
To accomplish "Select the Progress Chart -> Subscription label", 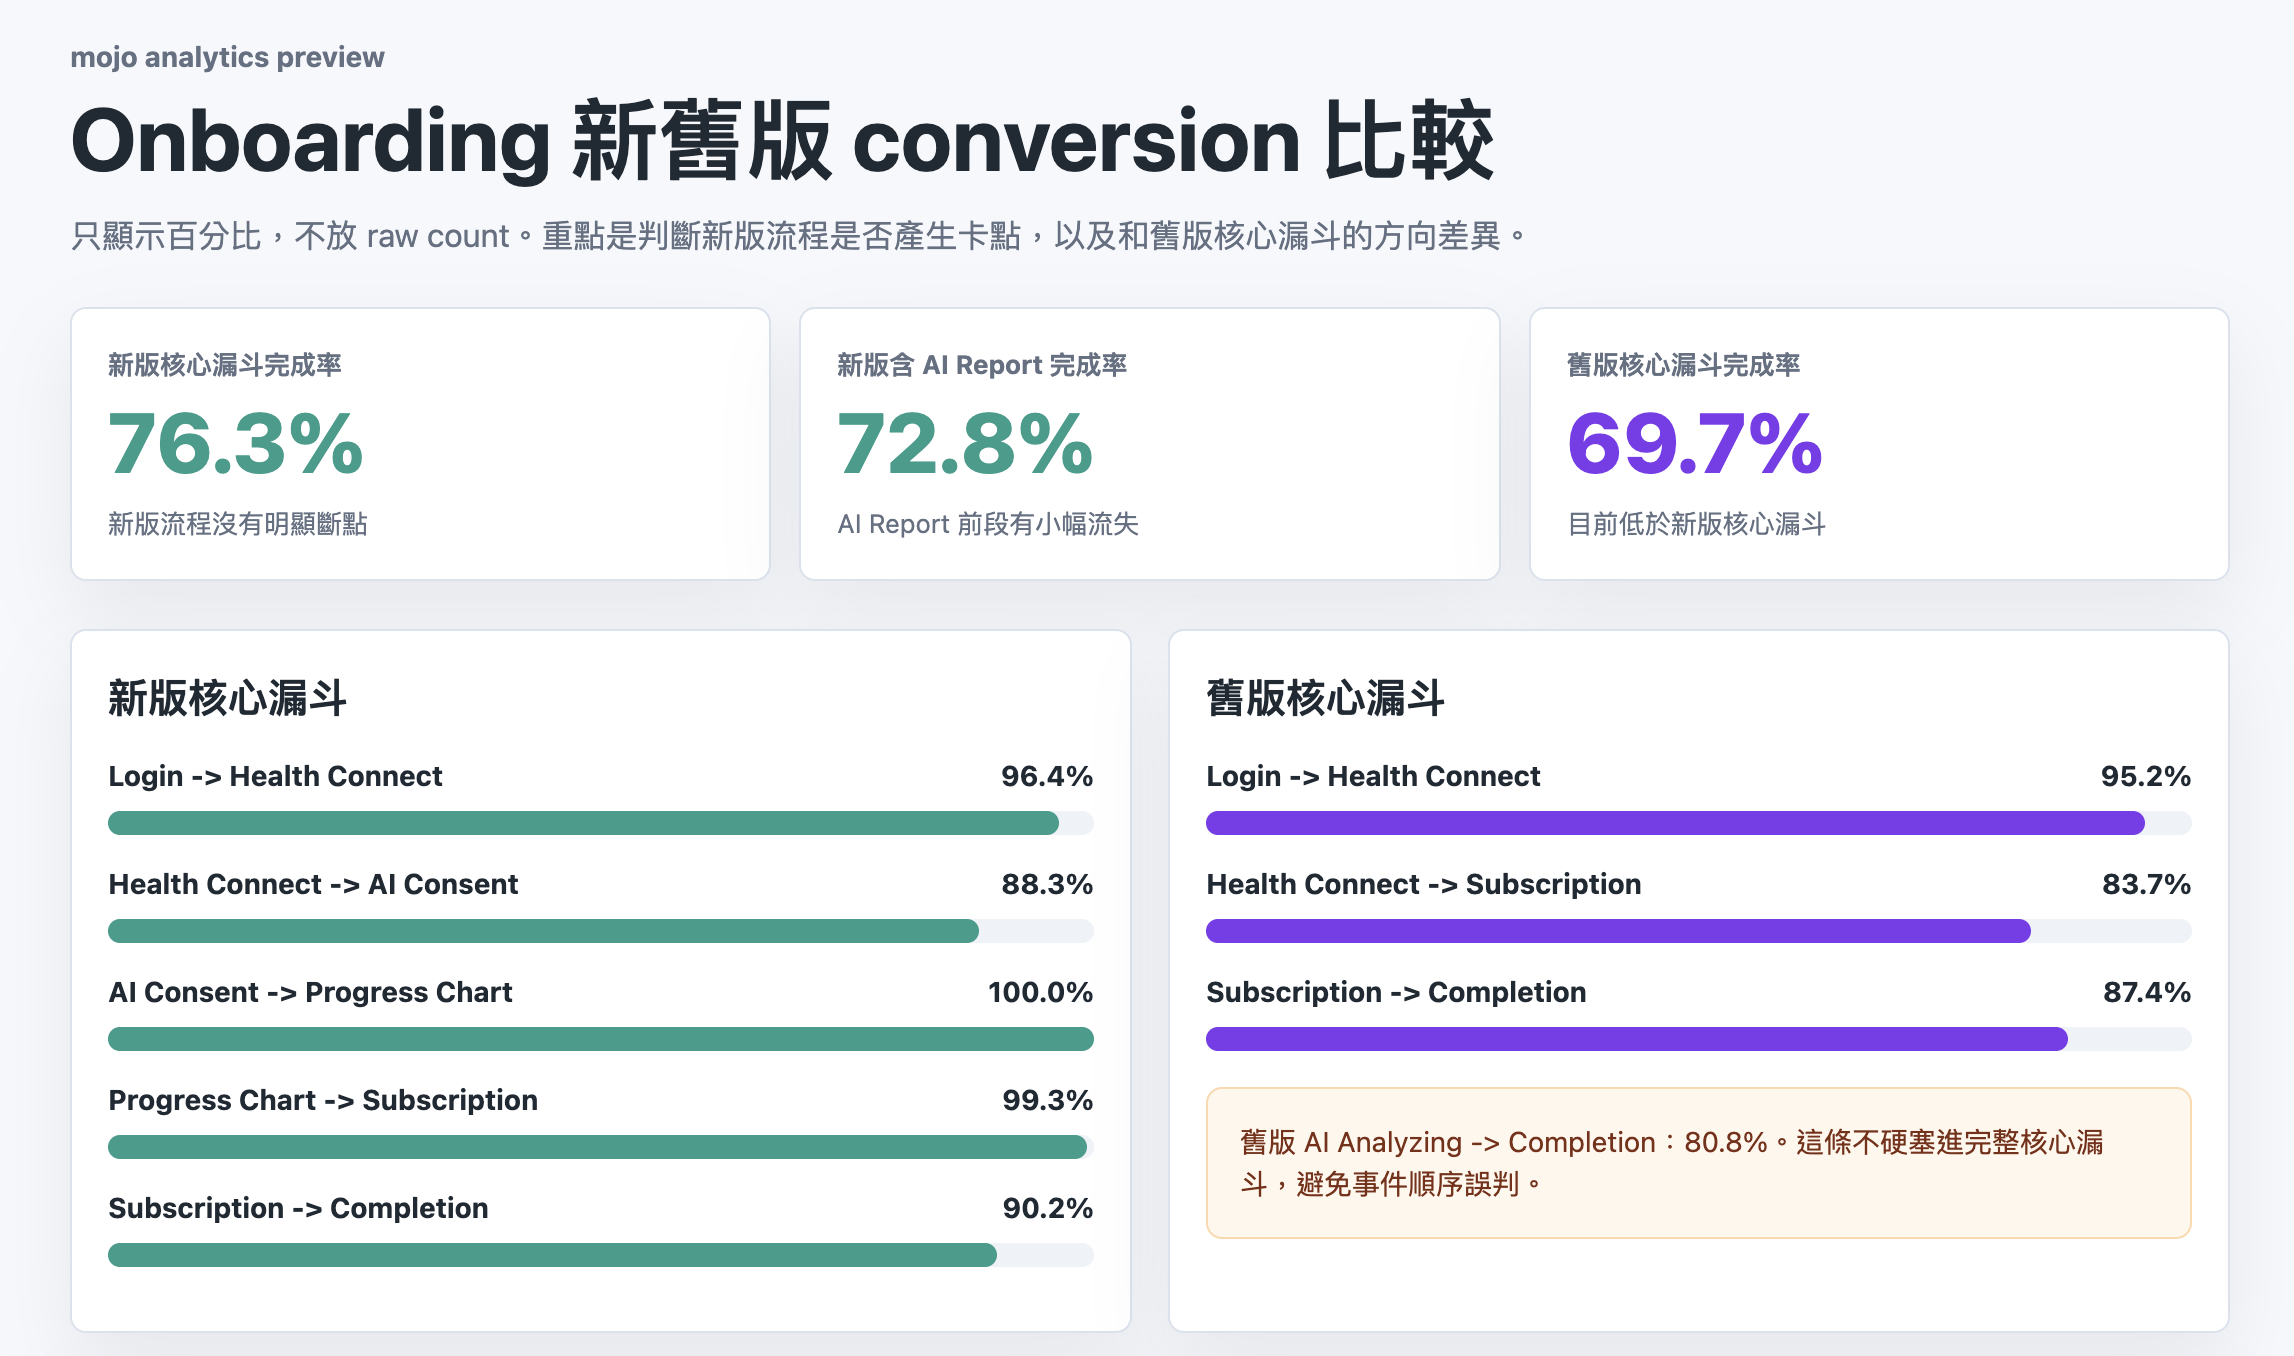I will 323,1100.
